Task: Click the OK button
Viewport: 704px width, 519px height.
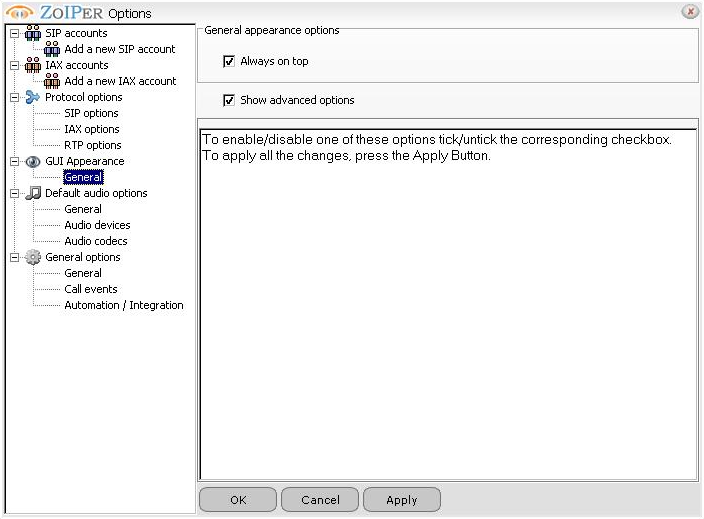Action: pos(238,500)
